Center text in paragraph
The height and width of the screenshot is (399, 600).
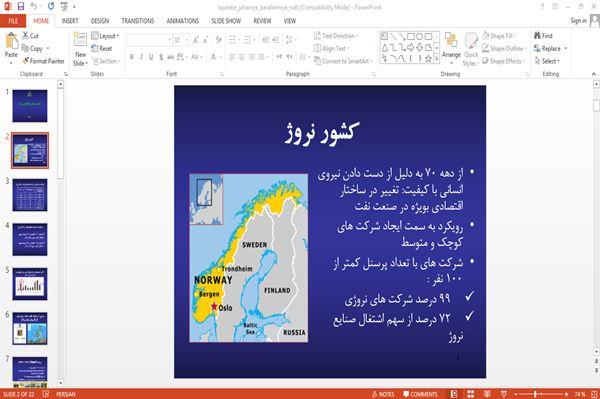241,57
